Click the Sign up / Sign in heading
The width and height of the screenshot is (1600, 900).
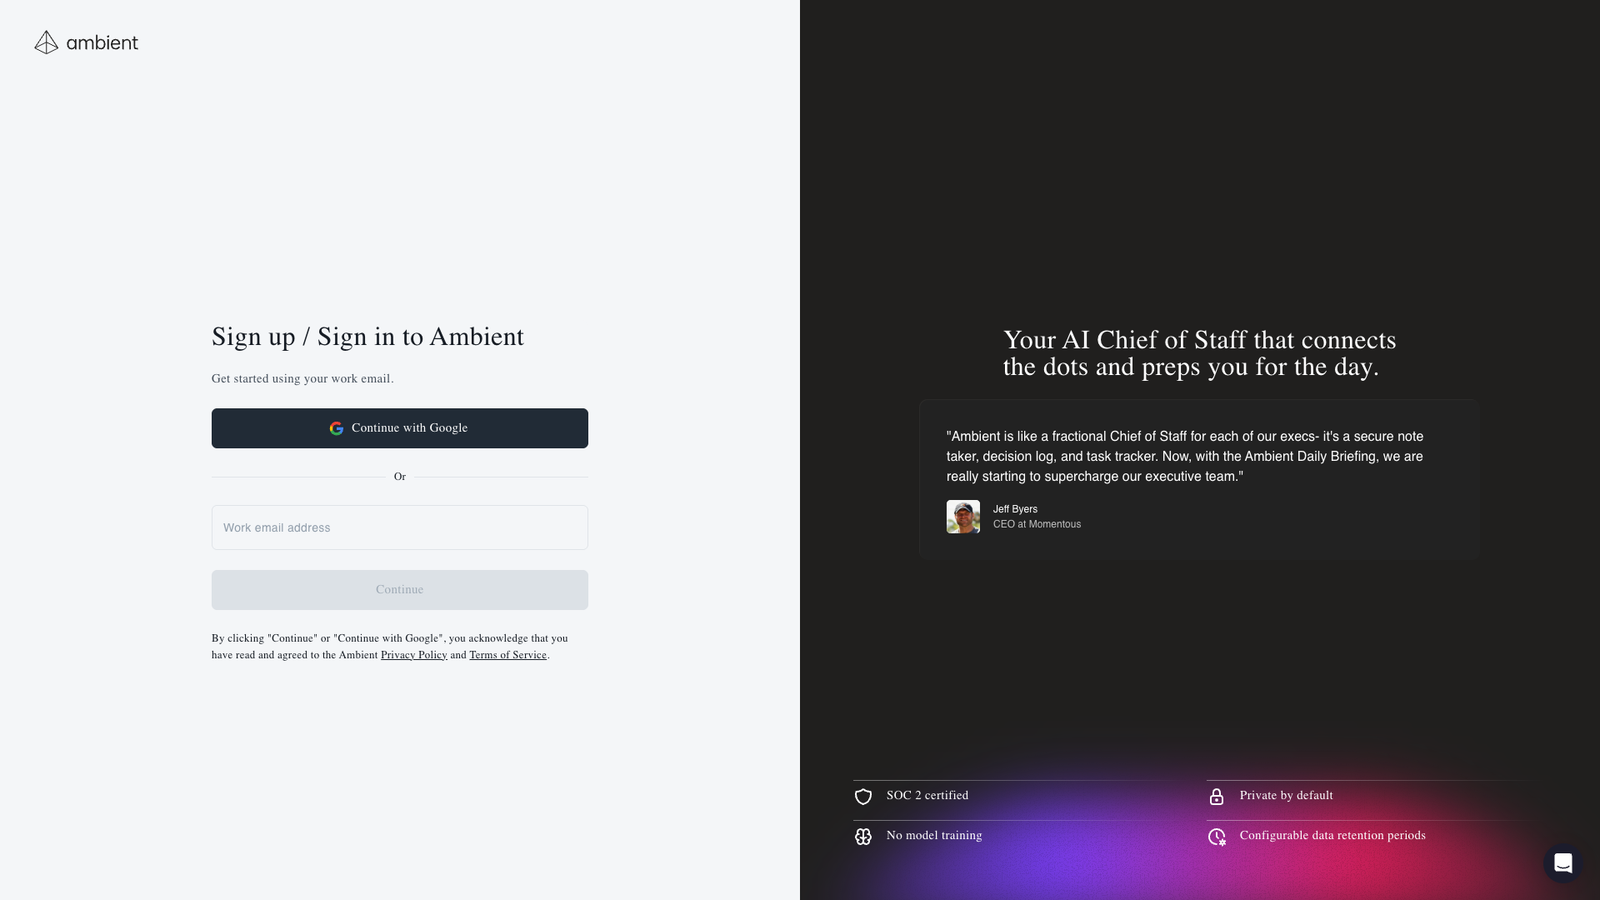click(366, 337)
